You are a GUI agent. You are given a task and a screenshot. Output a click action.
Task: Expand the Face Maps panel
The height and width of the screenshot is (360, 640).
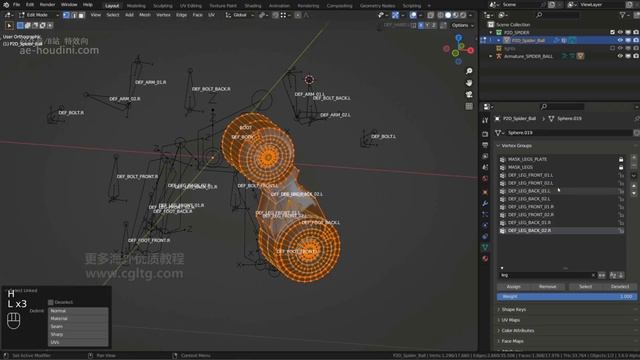pos(512,341)
